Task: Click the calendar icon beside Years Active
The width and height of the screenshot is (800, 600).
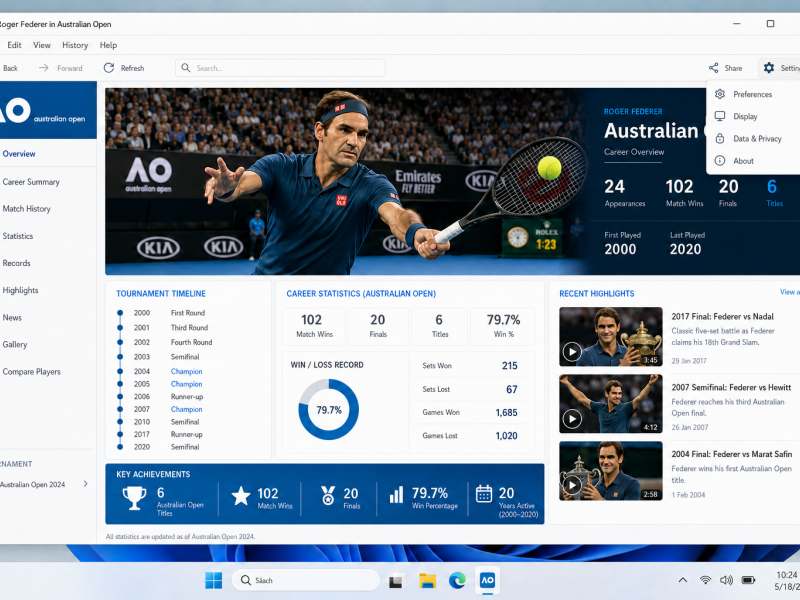Action: [x=484, y=494]
